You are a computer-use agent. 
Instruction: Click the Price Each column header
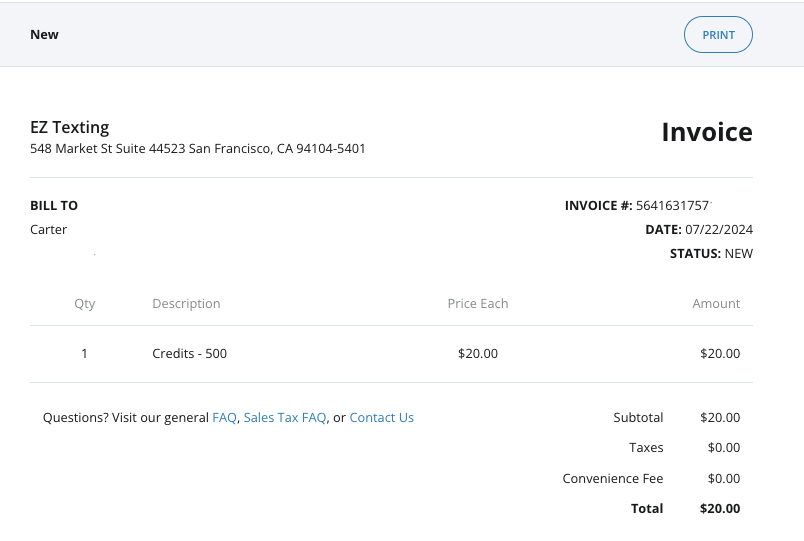(x=478, y=304)
